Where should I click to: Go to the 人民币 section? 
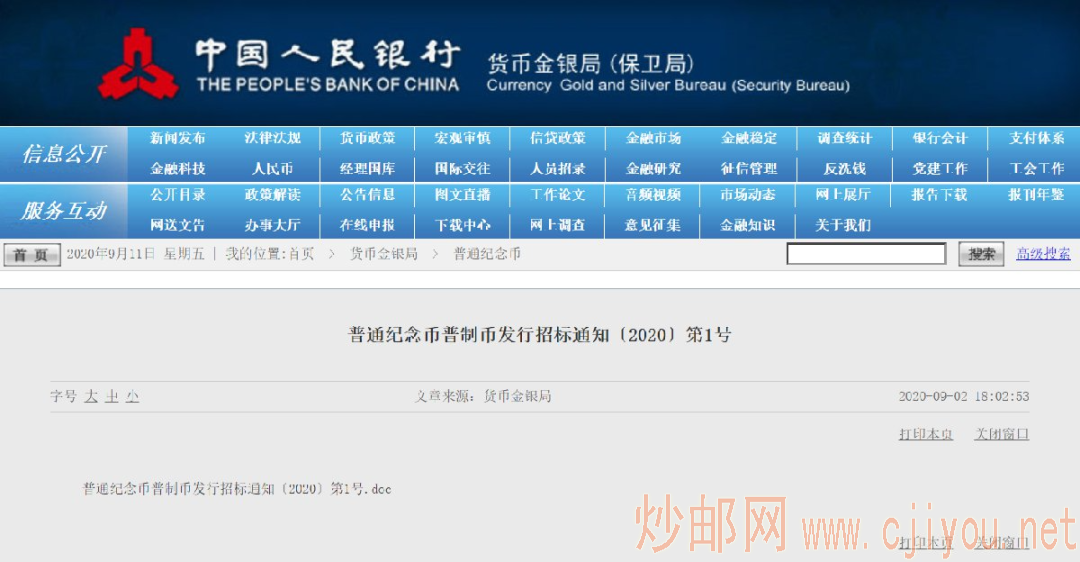point(273,169)
